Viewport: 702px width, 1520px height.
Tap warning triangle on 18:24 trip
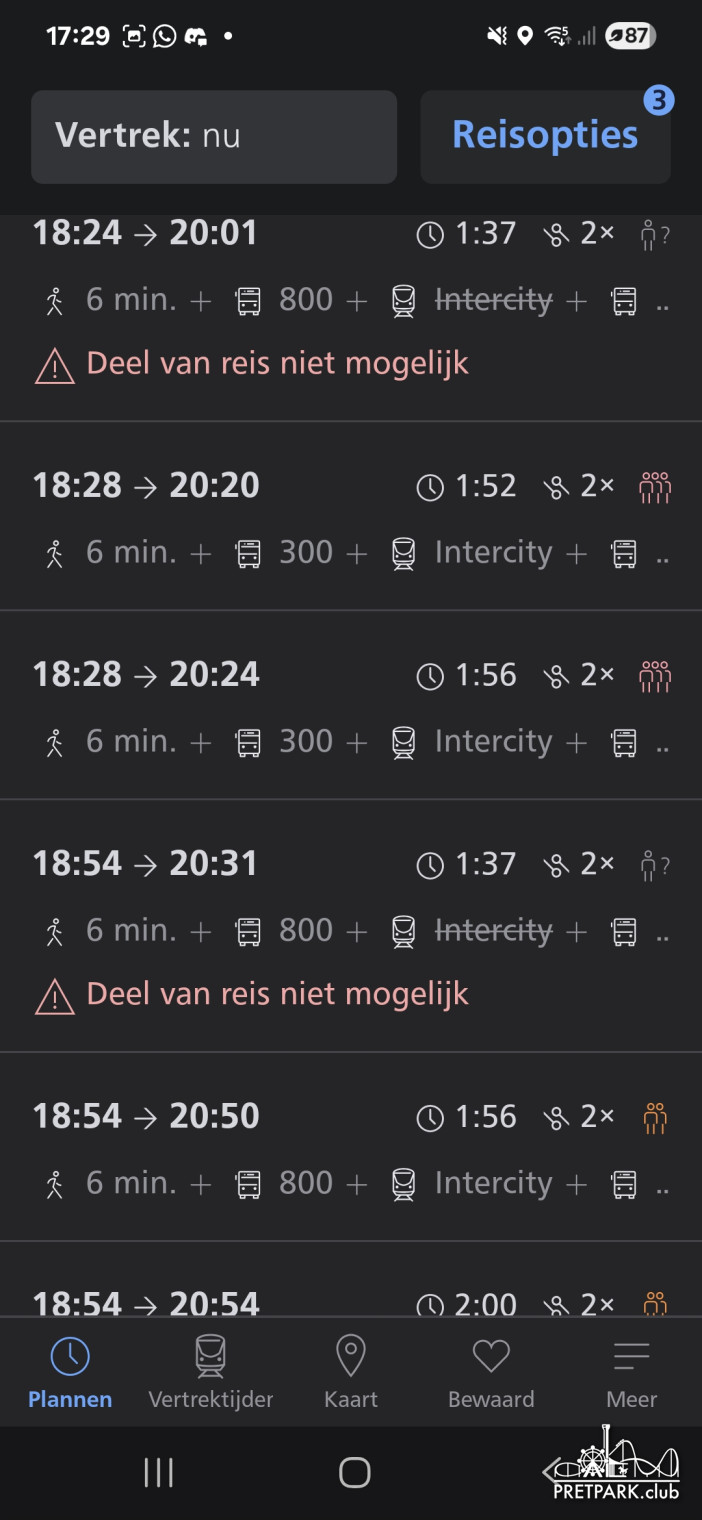point(54,365)
